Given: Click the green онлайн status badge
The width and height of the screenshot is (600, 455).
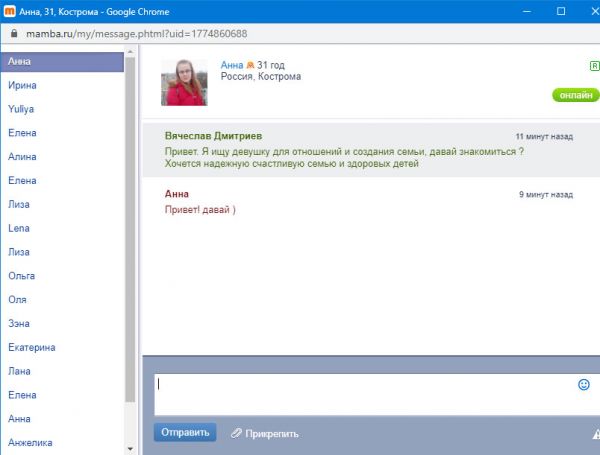Looking at the screenshot, I should [x=574, y=95].
